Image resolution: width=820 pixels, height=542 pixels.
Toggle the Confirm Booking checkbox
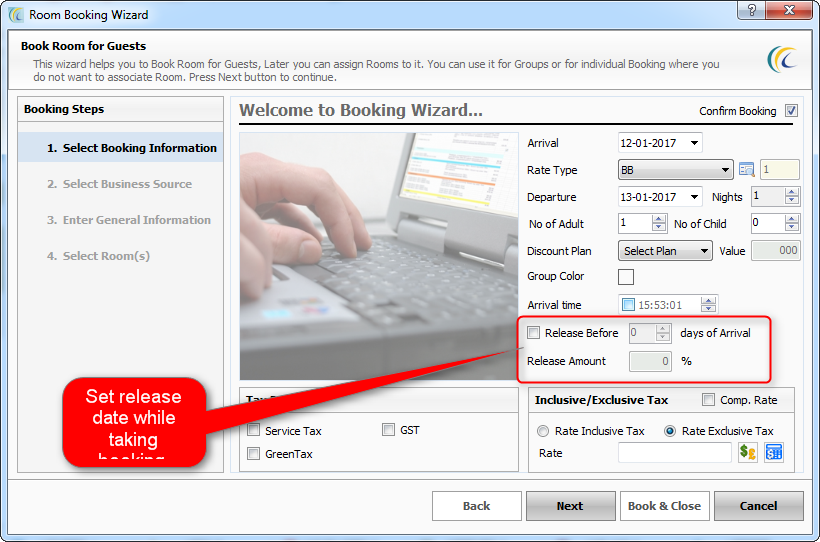coord(791,110)
